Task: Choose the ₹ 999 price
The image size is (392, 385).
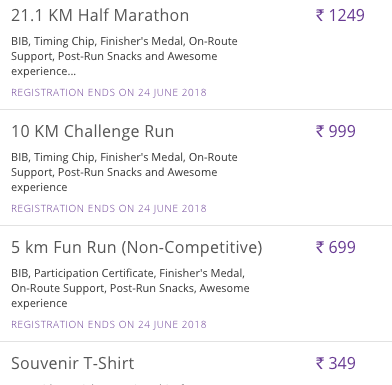Action: click(336, 131)
